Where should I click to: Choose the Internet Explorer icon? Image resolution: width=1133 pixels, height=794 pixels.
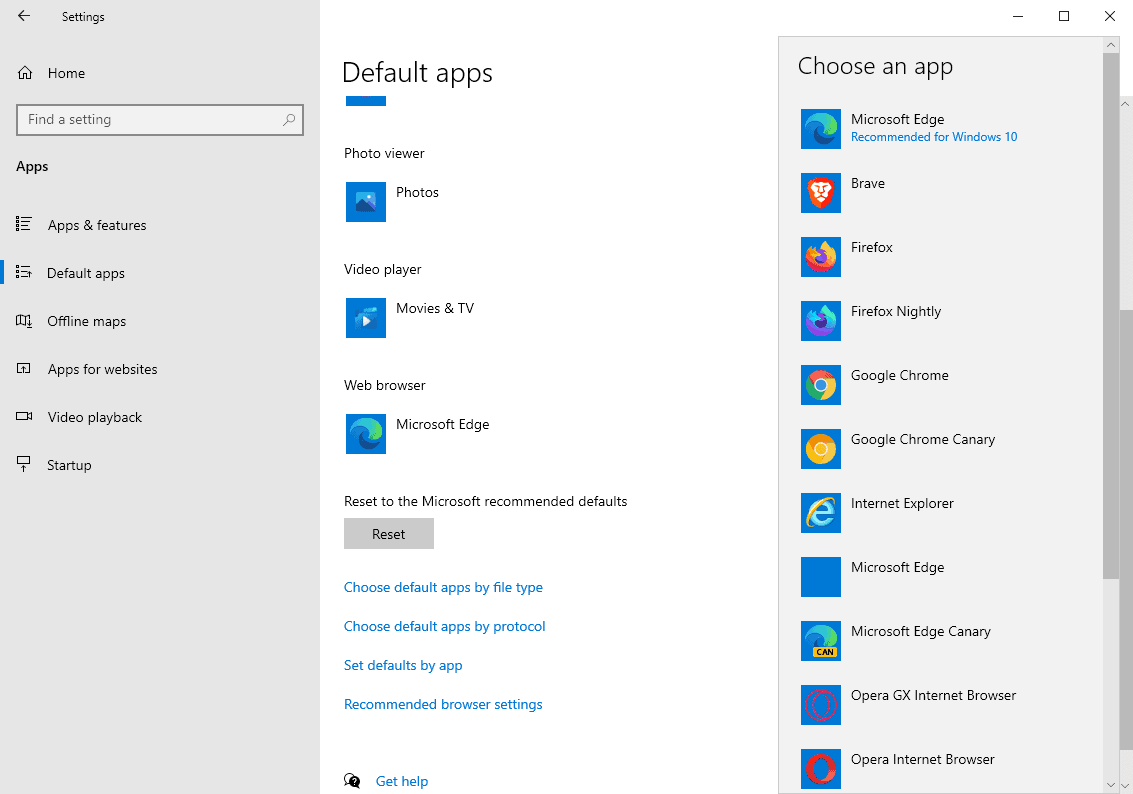[x=821, y=513]
